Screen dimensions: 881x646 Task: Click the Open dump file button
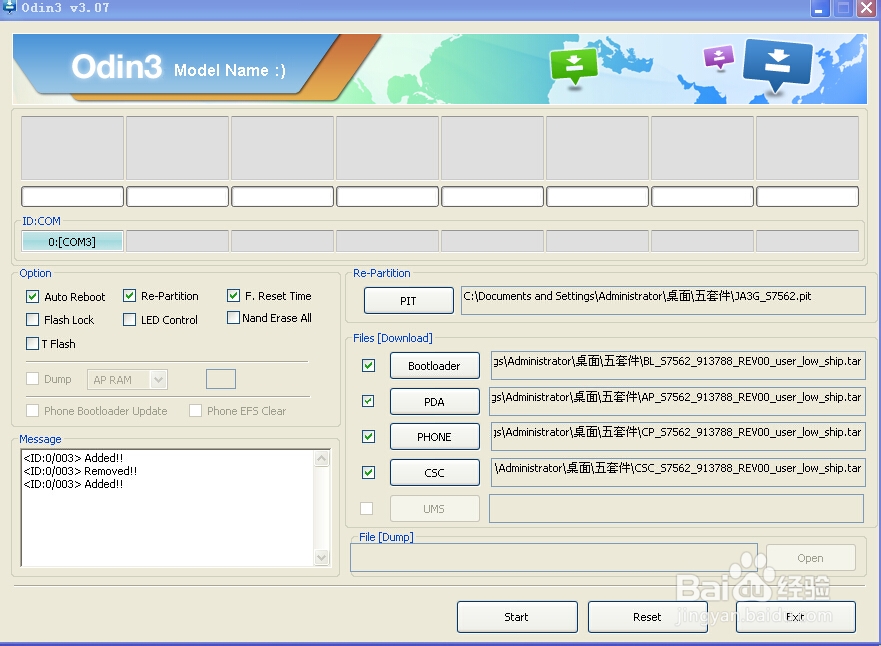click(810, 558)
